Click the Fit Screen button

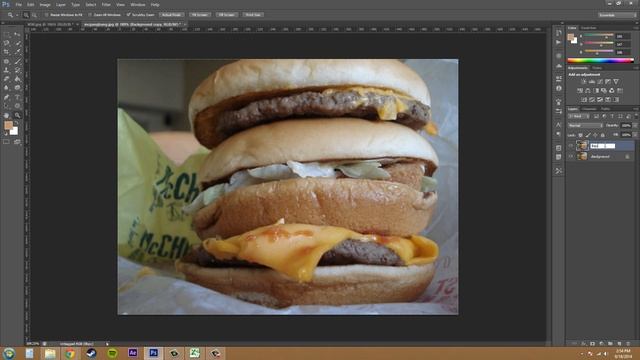click(x=200, y=15)
